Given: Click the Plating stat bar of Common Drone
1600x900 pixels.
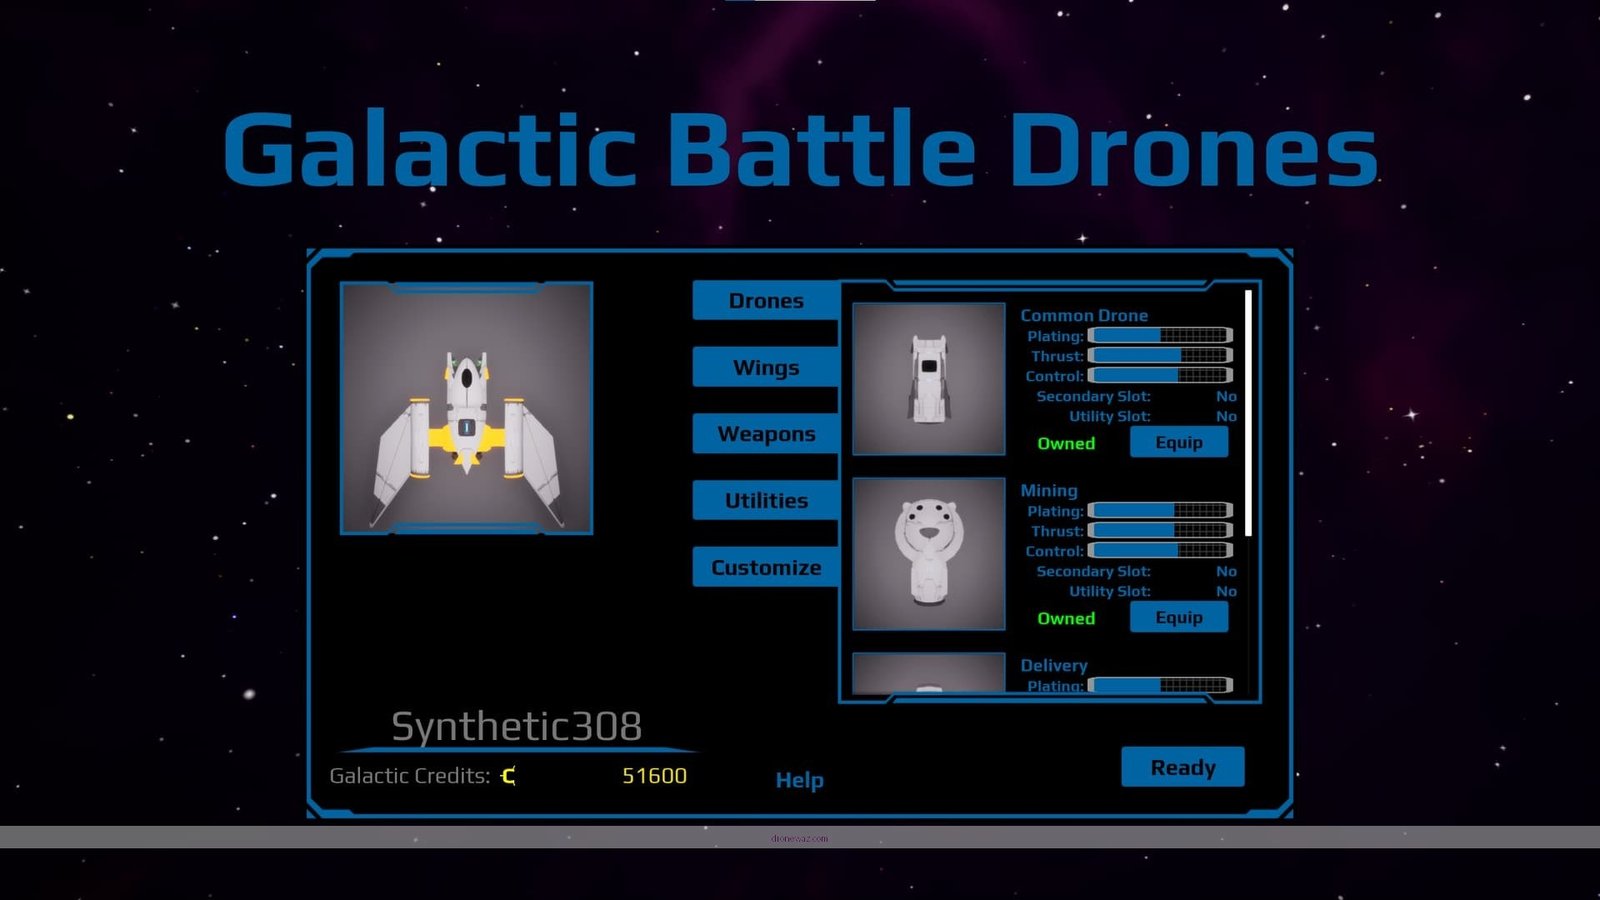Looking at the screenshot, I should pyautogui.click(x=1160, y=336).
